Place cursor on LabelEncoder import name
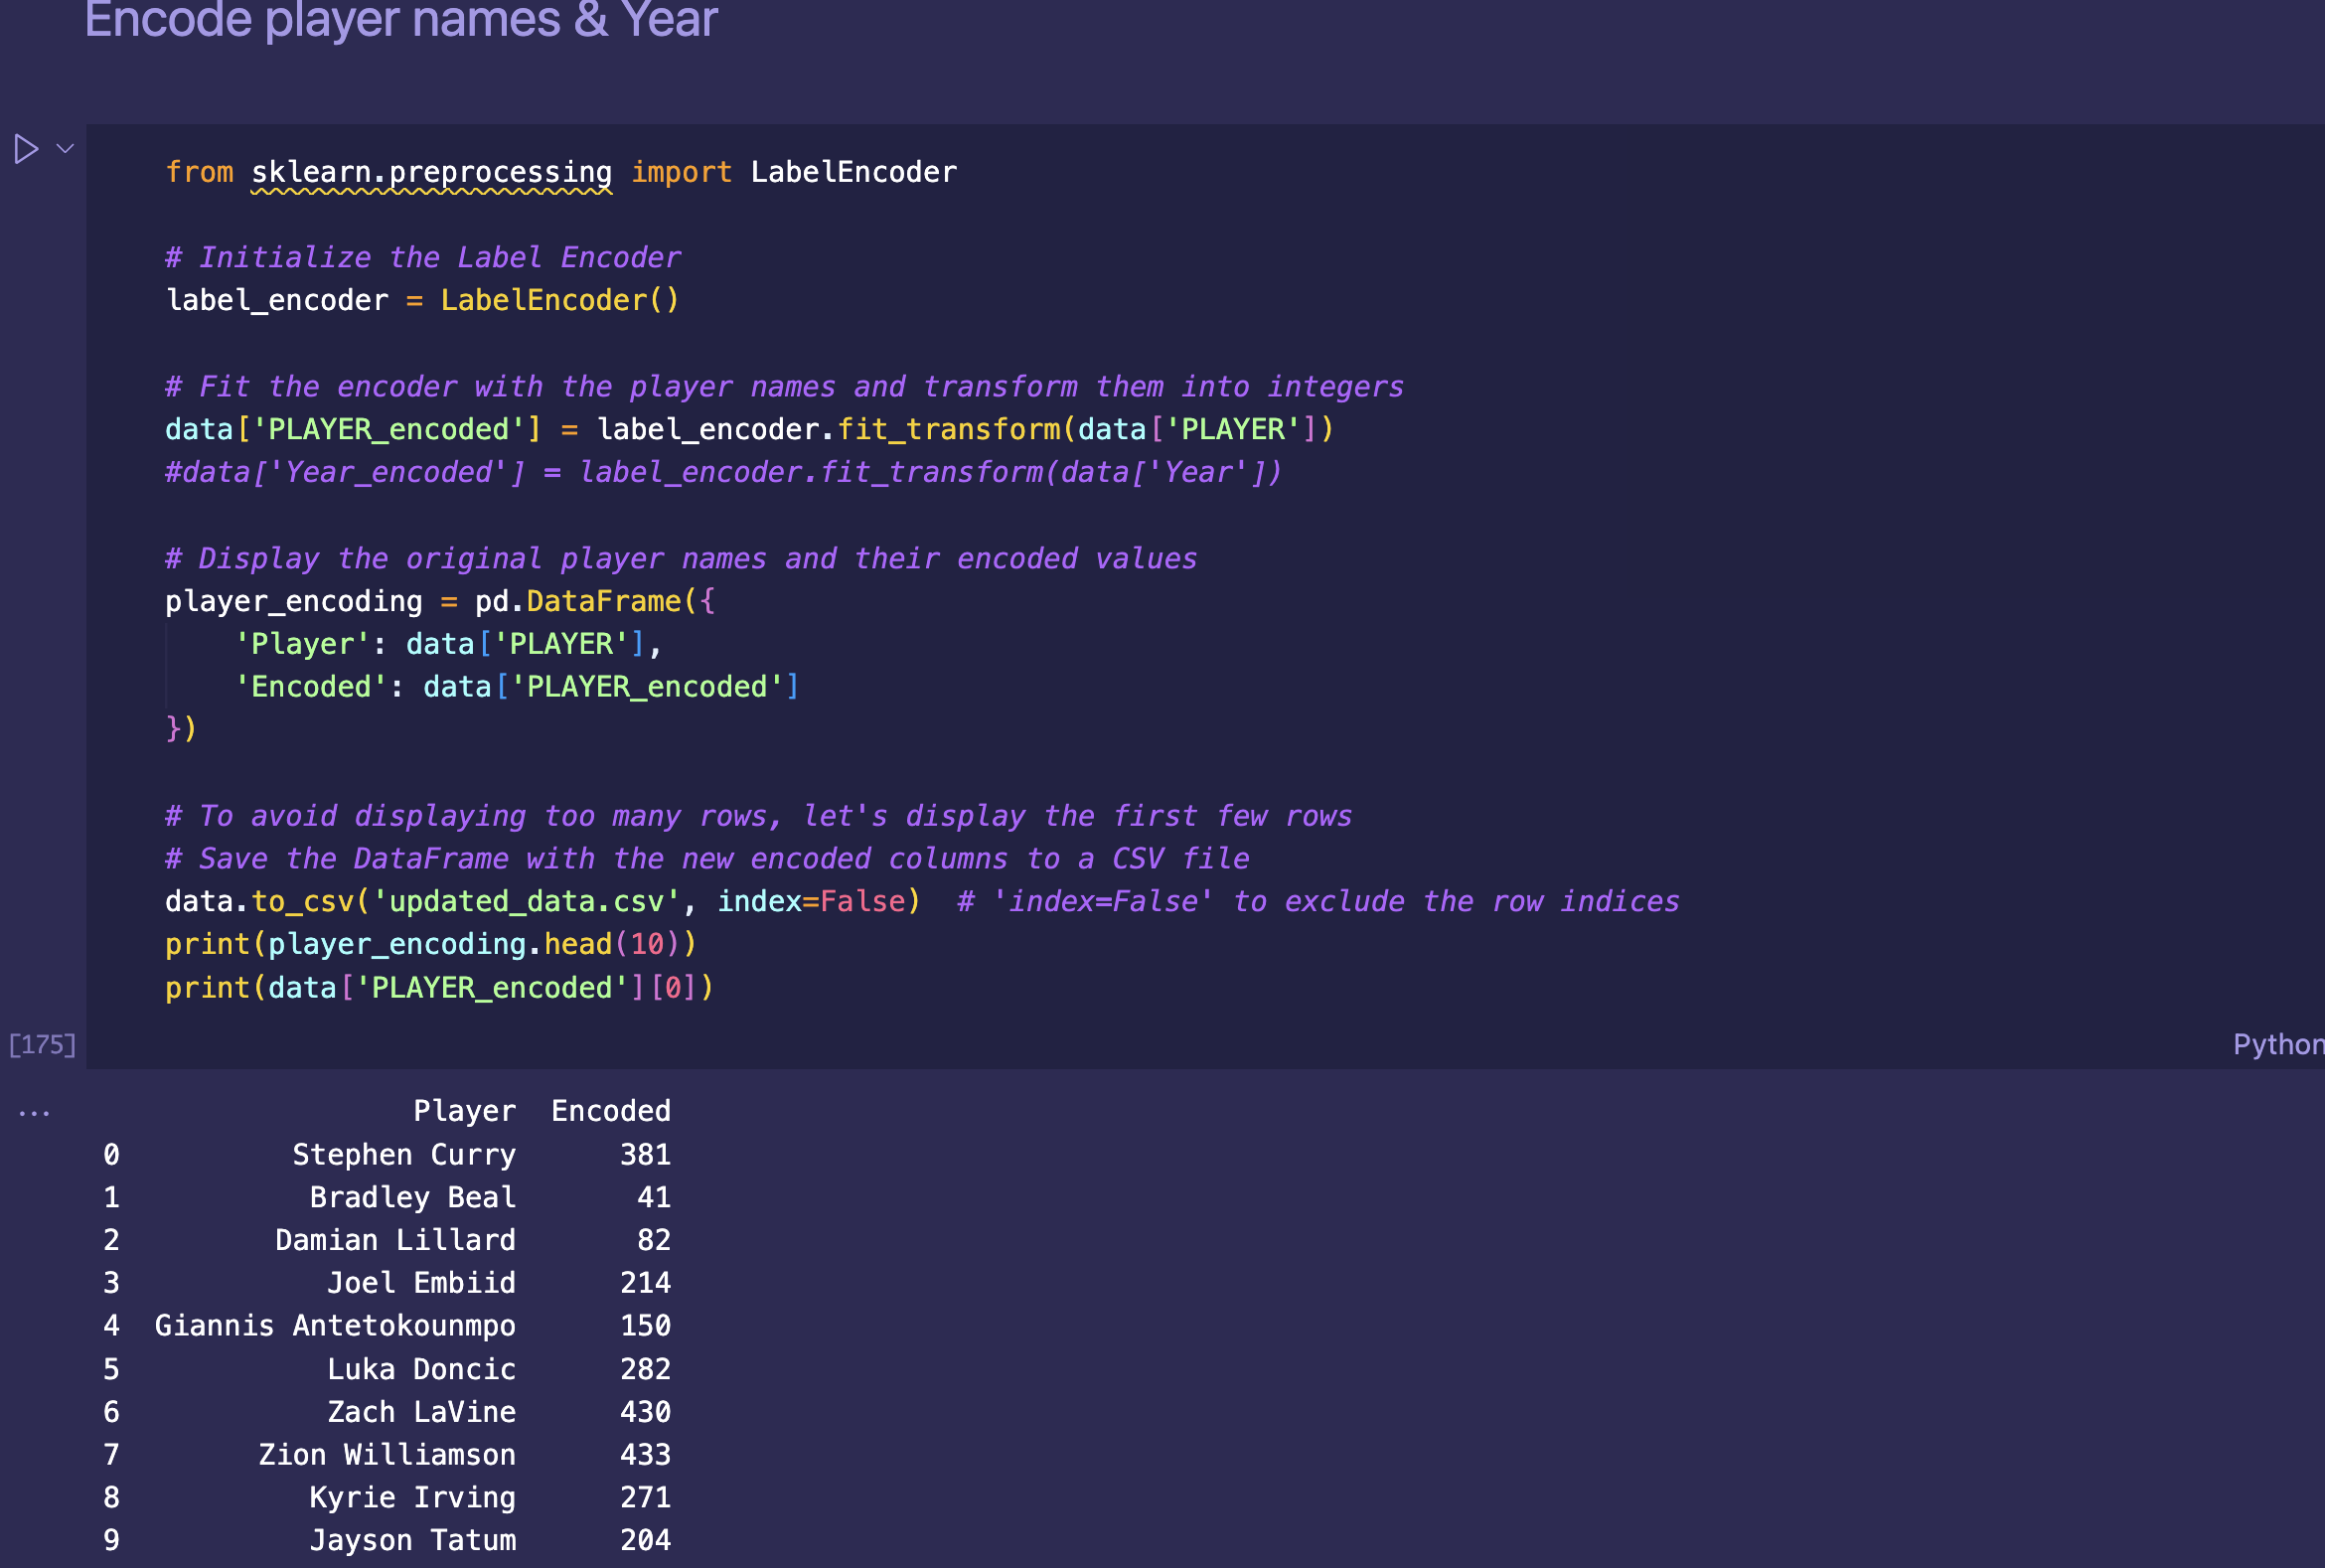The image size is (2325, 1568). point(853,172)
